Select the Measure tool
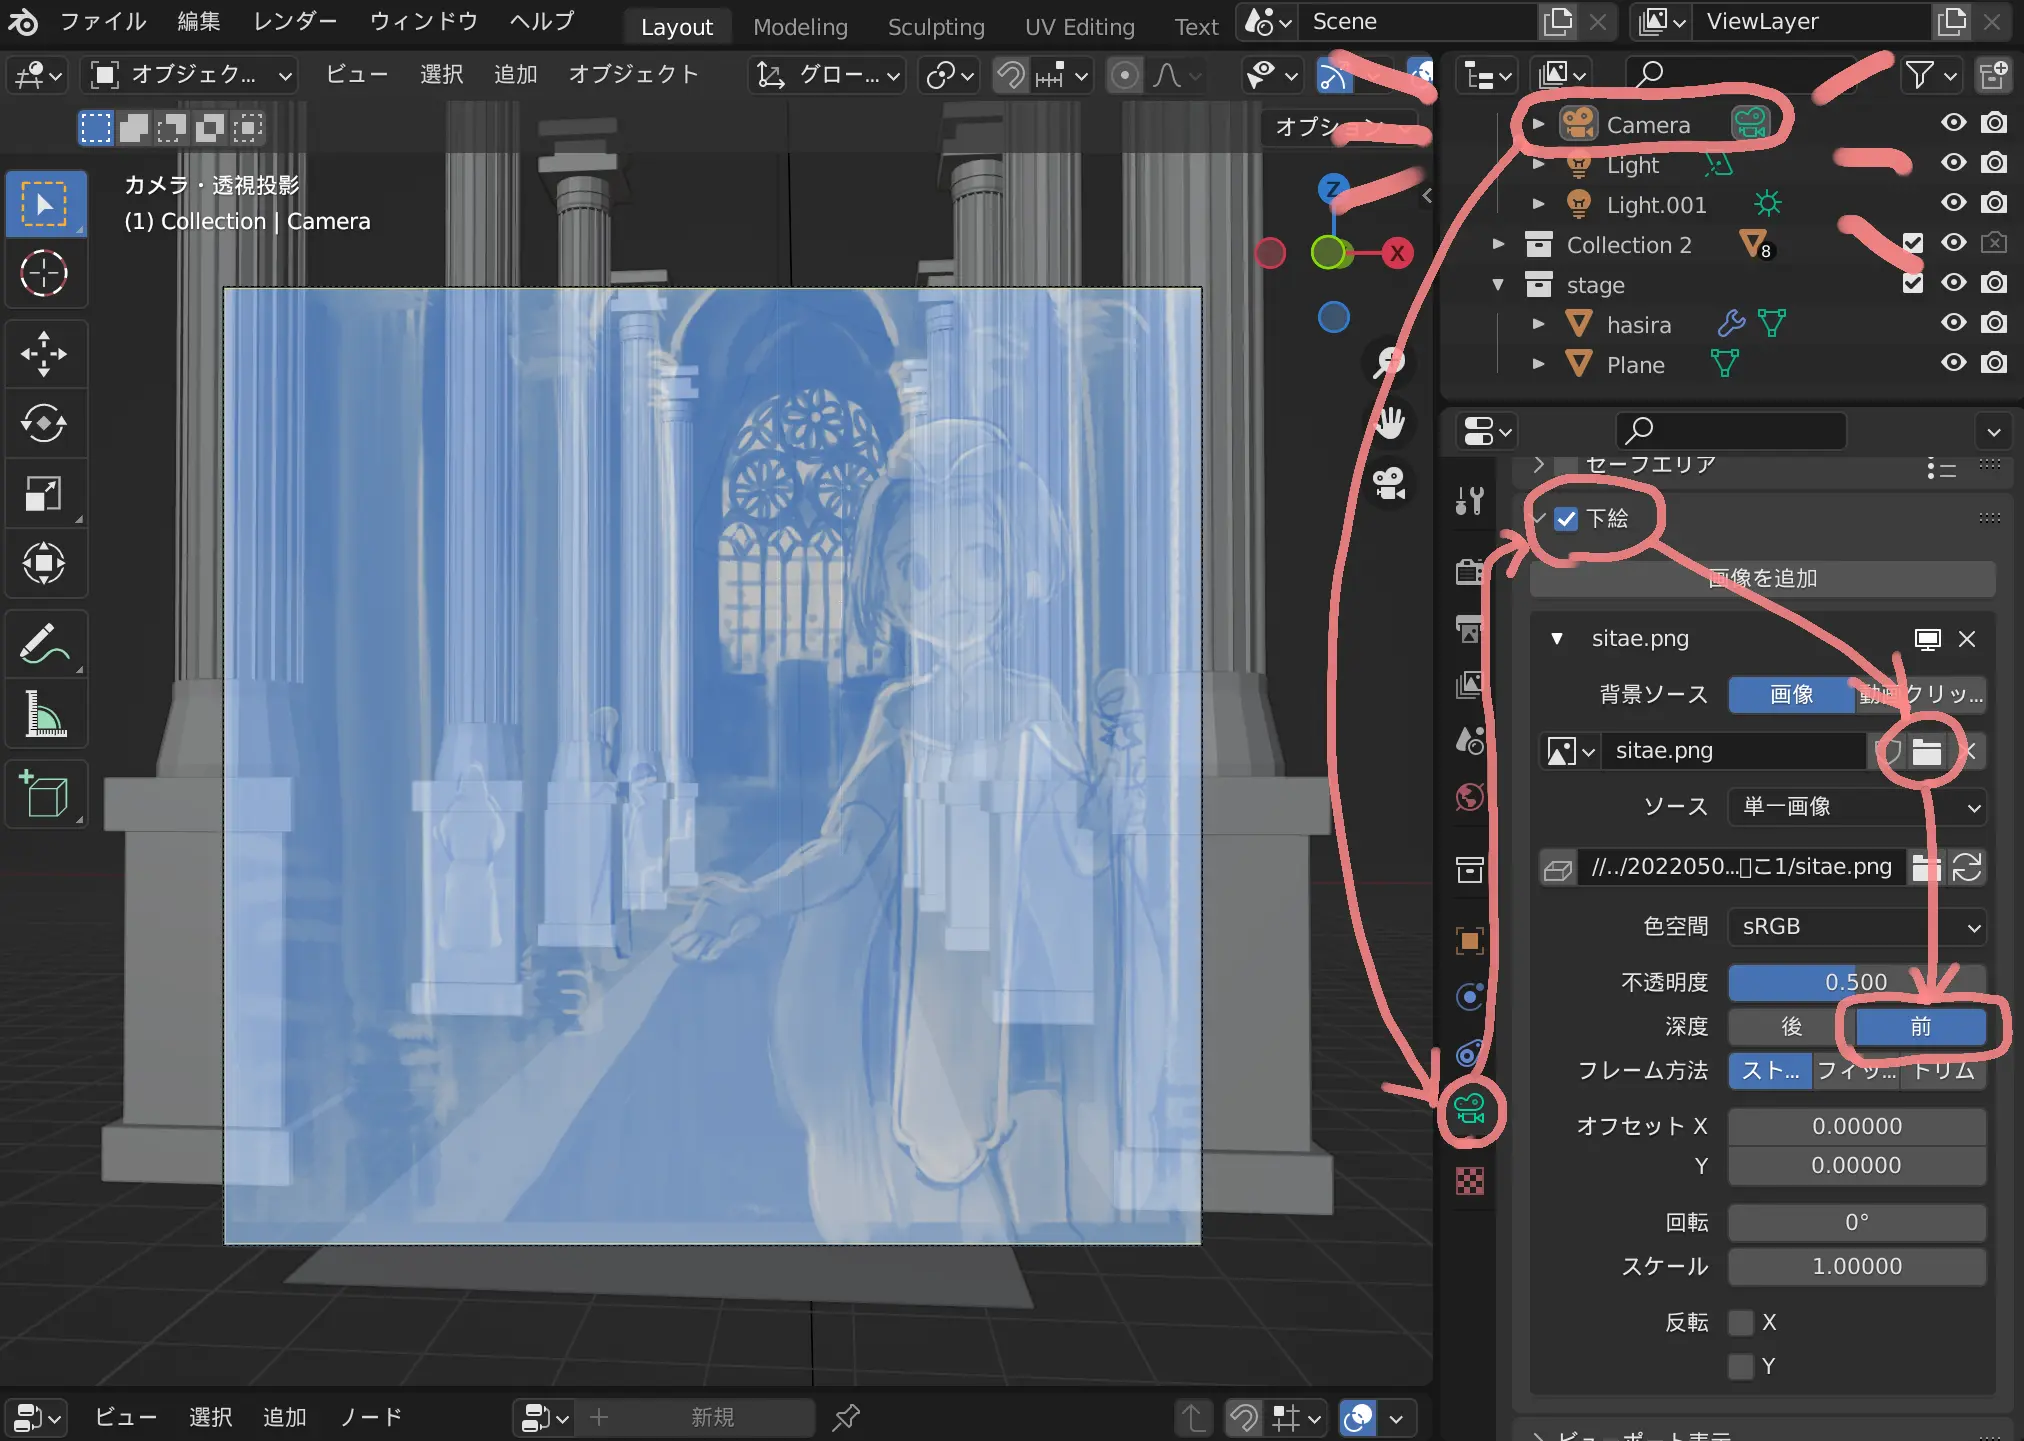2024x1441 pixels. [44, 713]
